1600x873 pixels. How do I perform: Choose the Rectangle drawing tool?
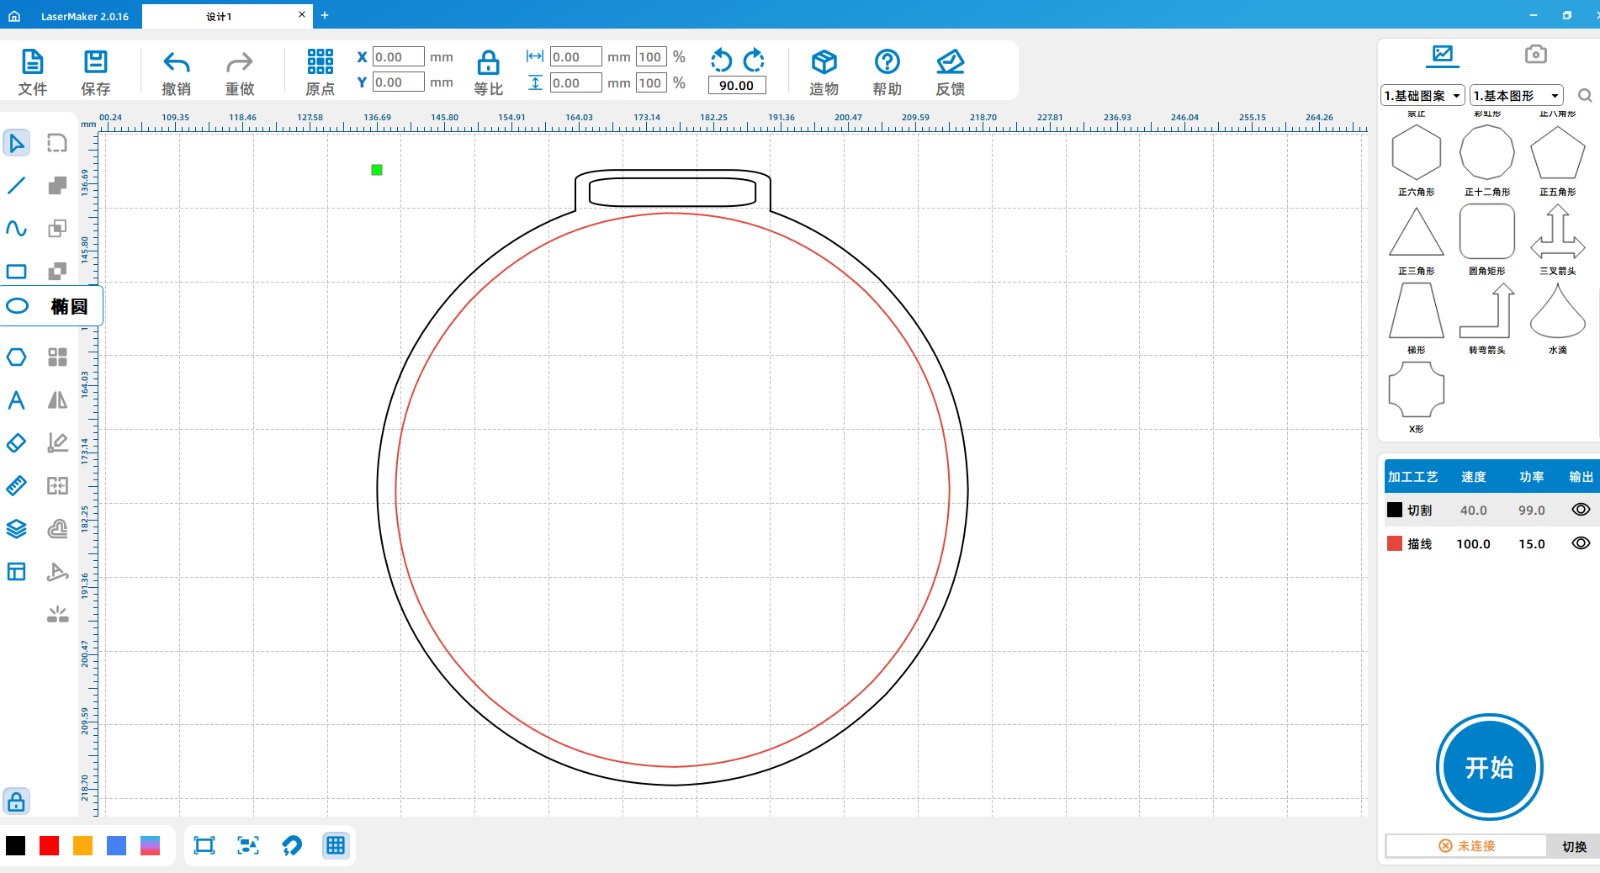[x=17, y=271]
